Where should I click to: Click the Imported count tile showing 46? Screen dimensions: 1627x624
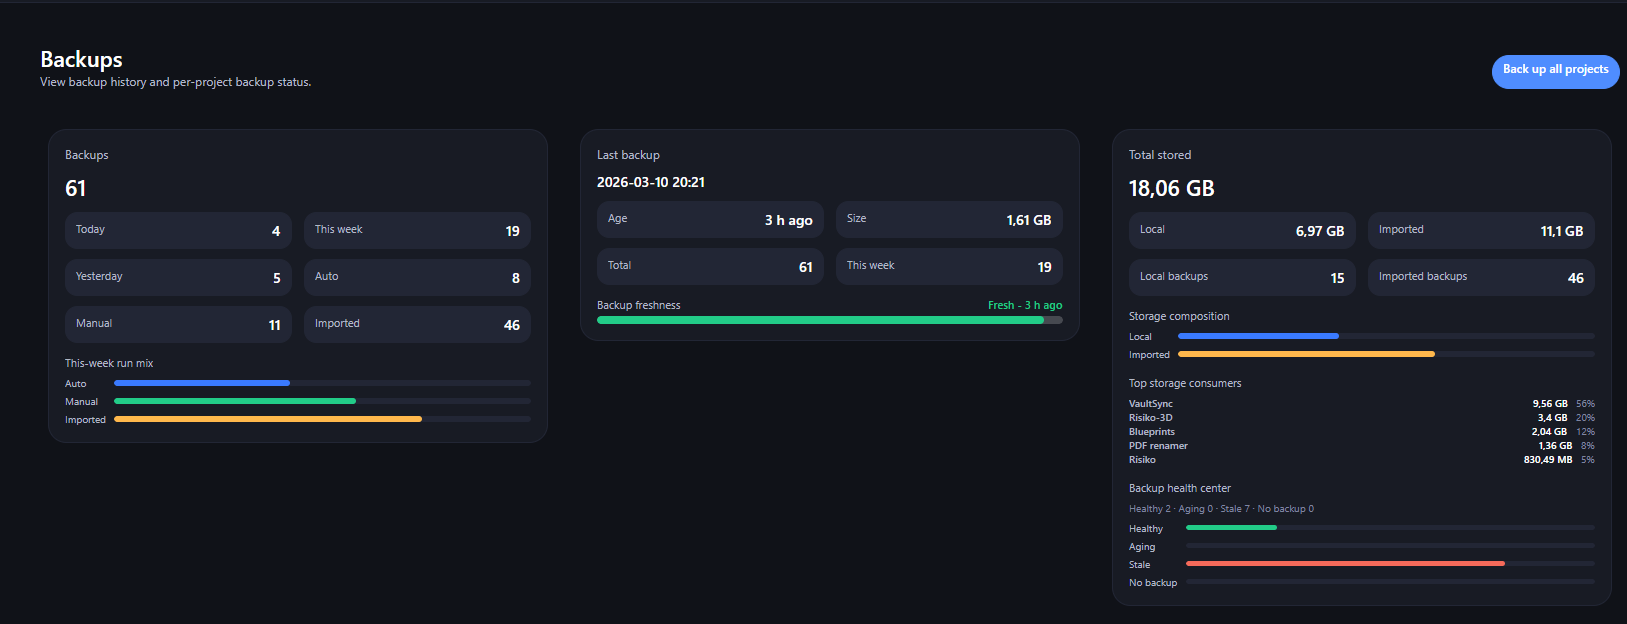[x=417, y=324]
